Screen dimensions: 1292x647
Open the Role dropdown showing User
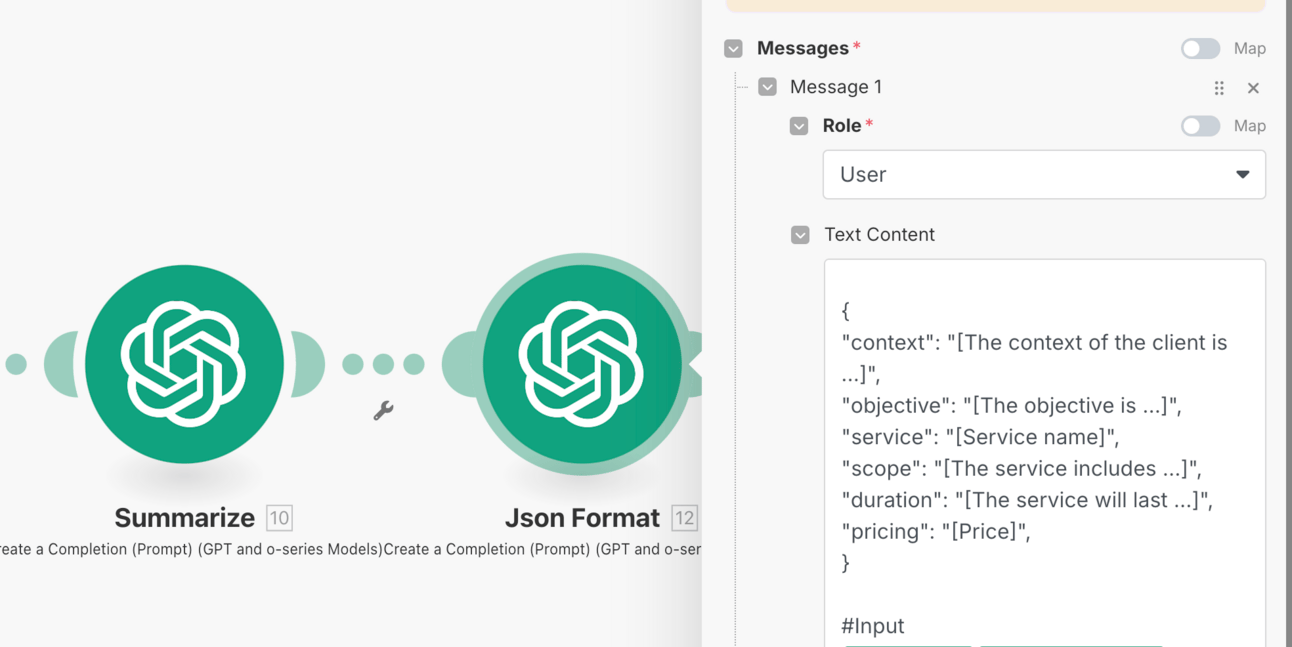tap(1044, 175)
